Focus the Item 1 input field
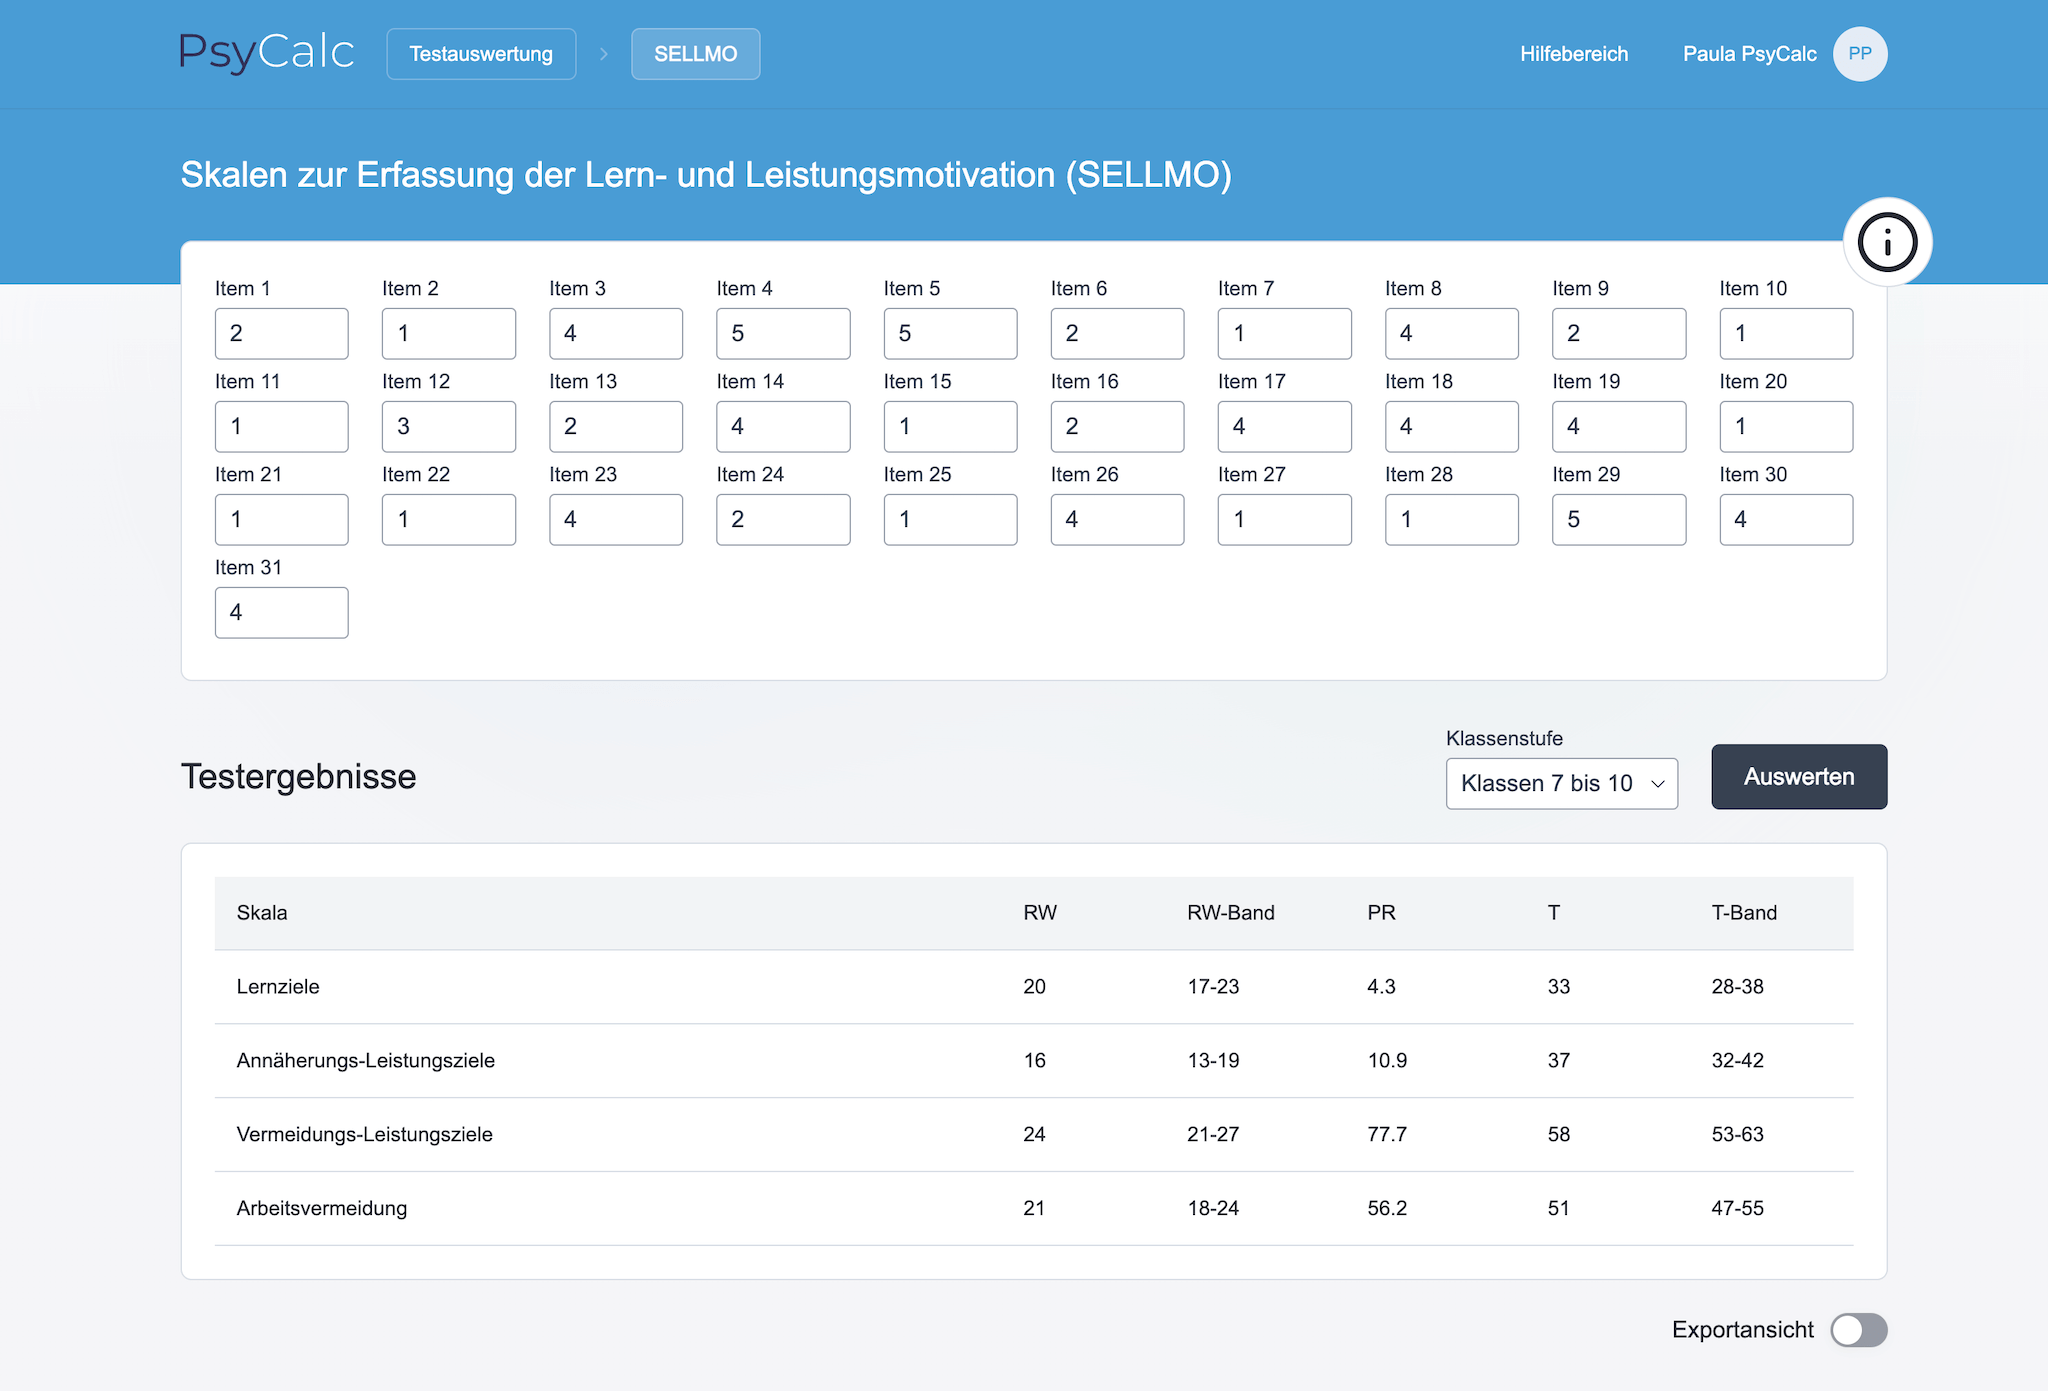 click(x=281, y=333)
